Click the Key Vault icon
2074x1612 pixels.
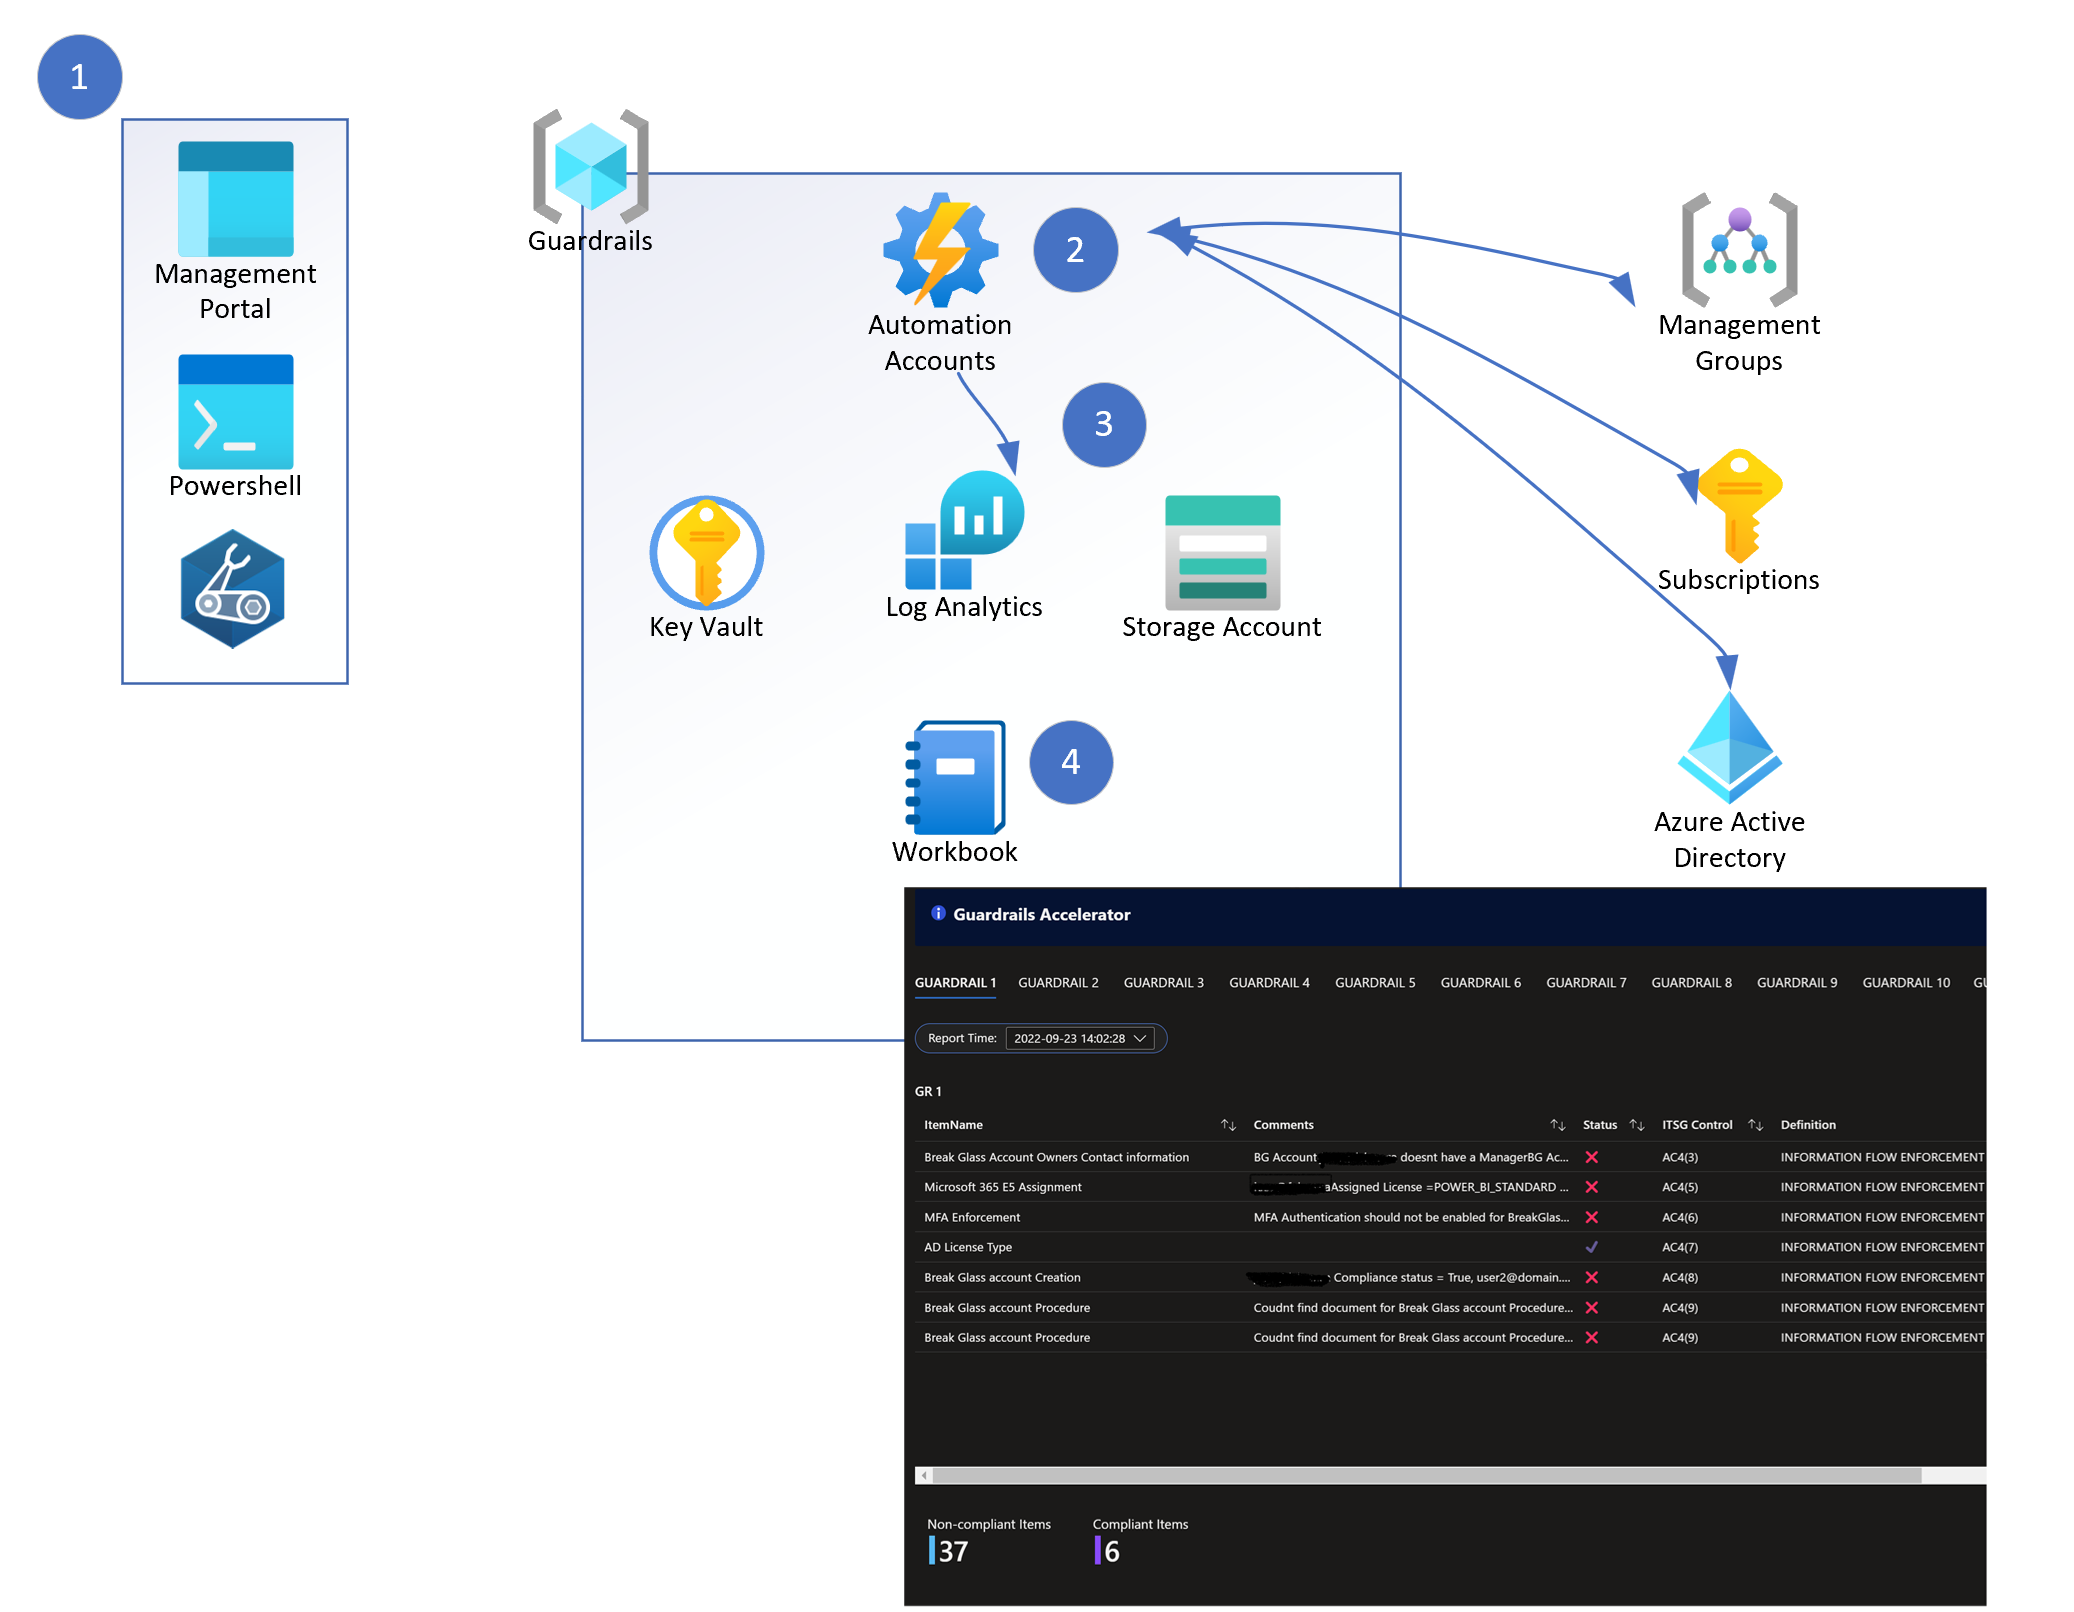click(x=706, y=552)
